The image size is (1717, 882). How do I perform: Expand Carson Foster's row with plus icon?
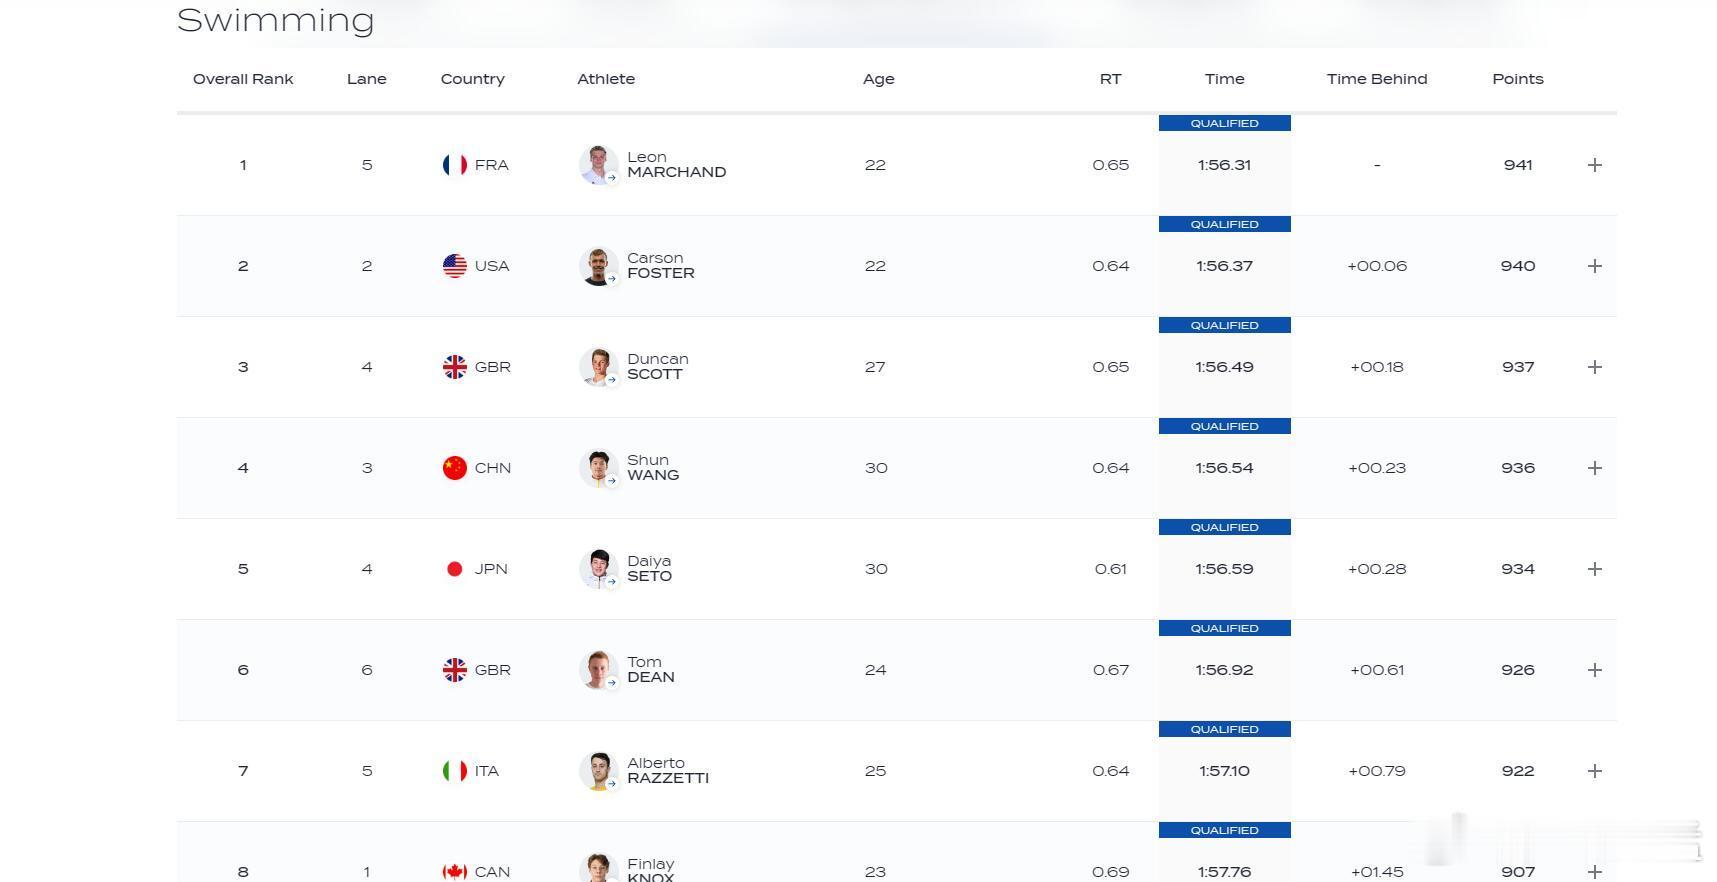click(1595, 266)
